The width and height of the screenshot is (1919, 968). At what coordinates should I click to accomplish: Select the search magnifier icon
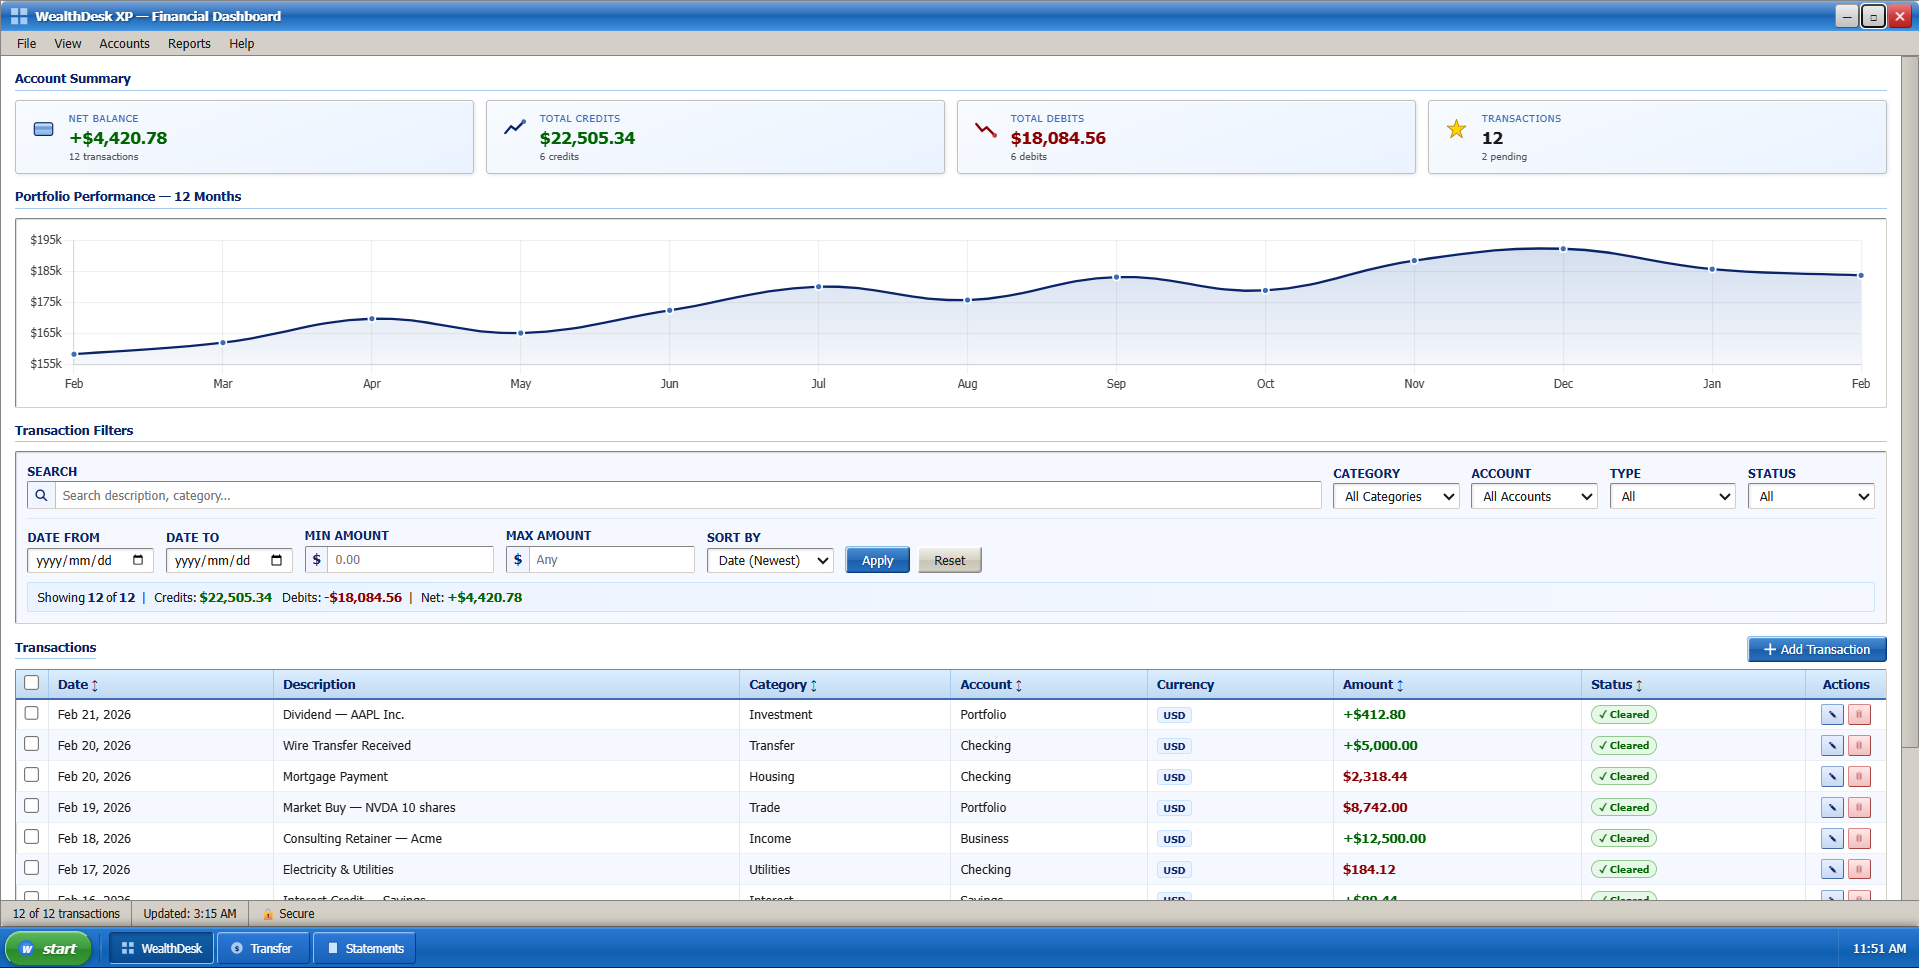click(x=41, y=495)
